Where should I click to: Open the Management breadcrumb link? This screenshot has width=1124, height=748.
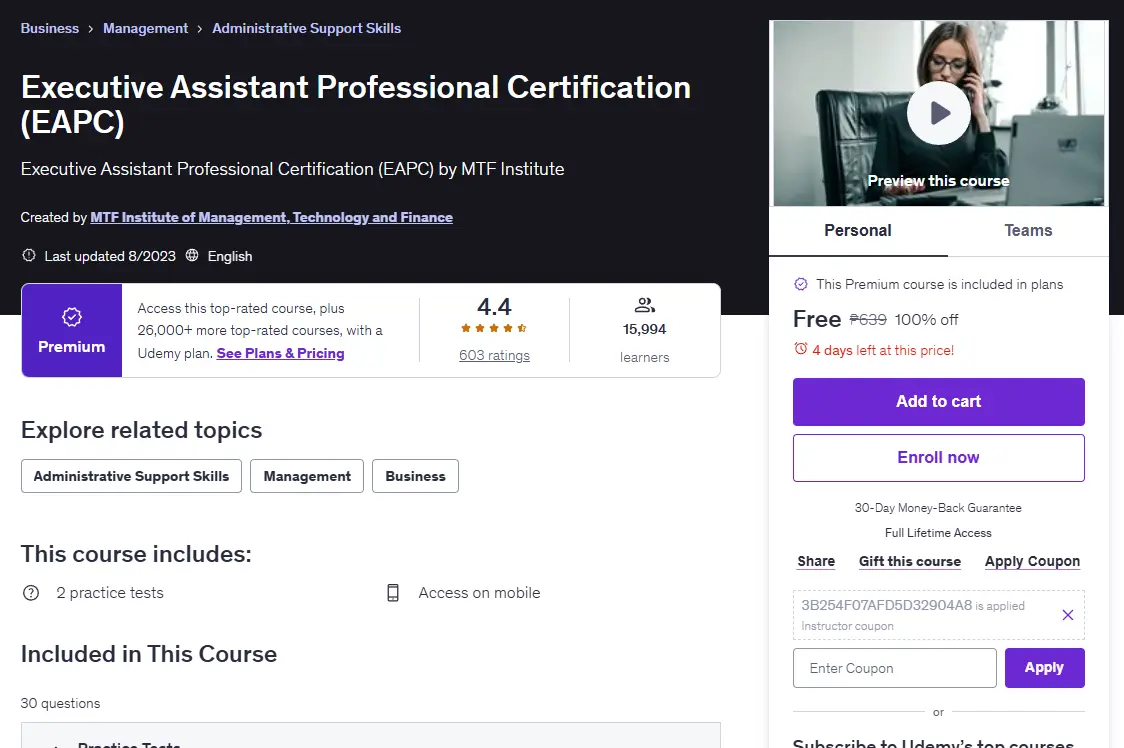pyautogui.click(x=146, y=29)
